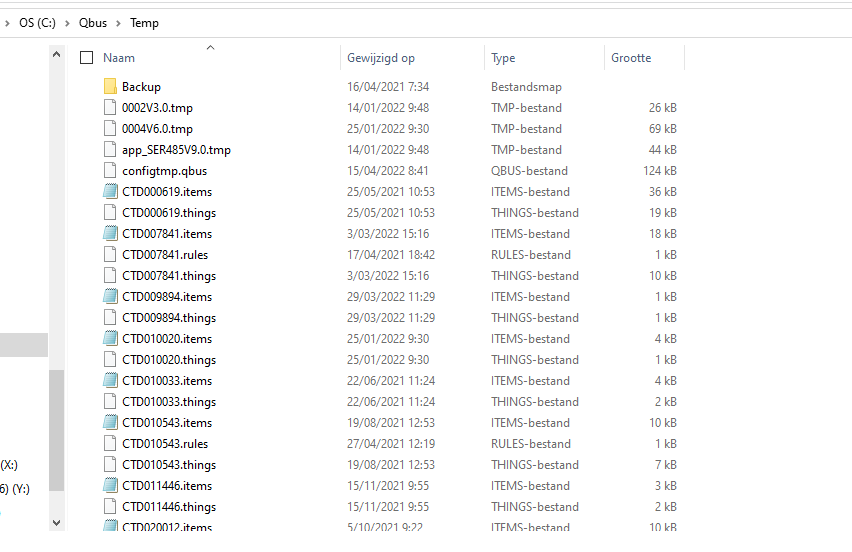Image resolution: width=852 pixels, height=552 pixels.
Task: Select the CTD010543.items notepad icon
Action: click(x=110, y=423)
